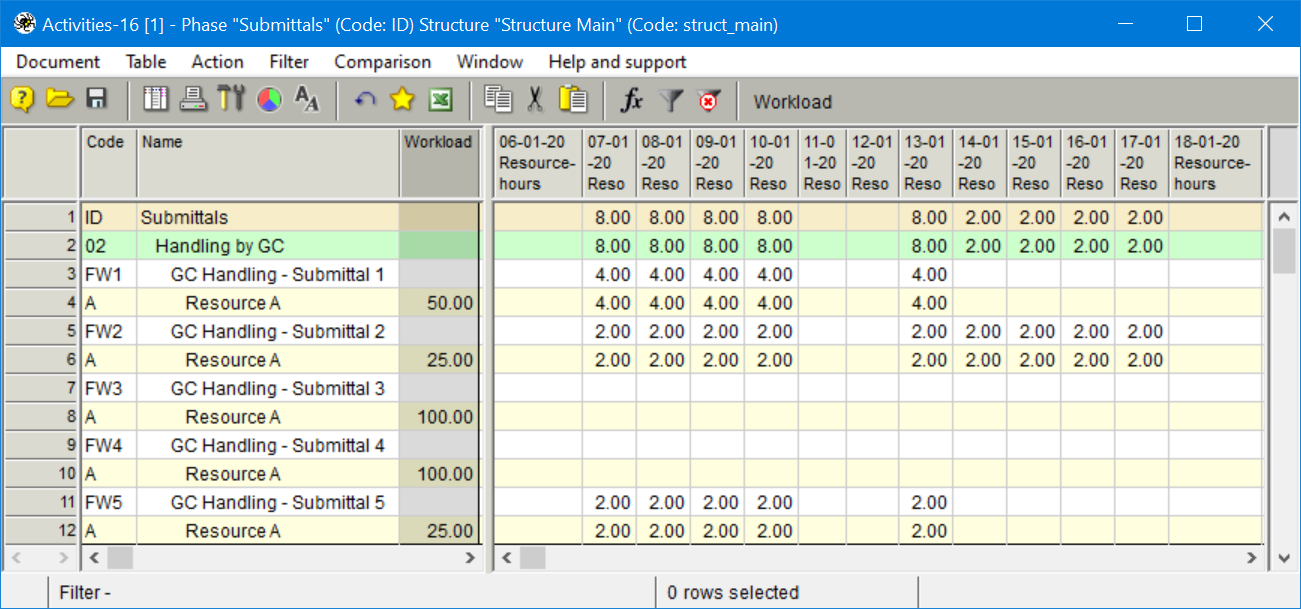The image size is (1301, 609).
Task: Open font settings via the letter A icon
Action: coord(307,99)
